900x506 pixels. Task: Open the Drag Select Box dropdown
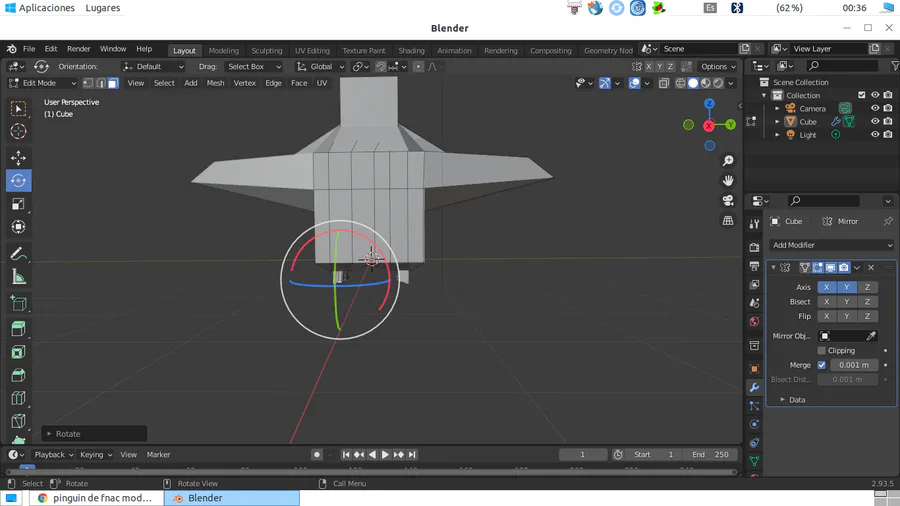click(x=253, y=67)
